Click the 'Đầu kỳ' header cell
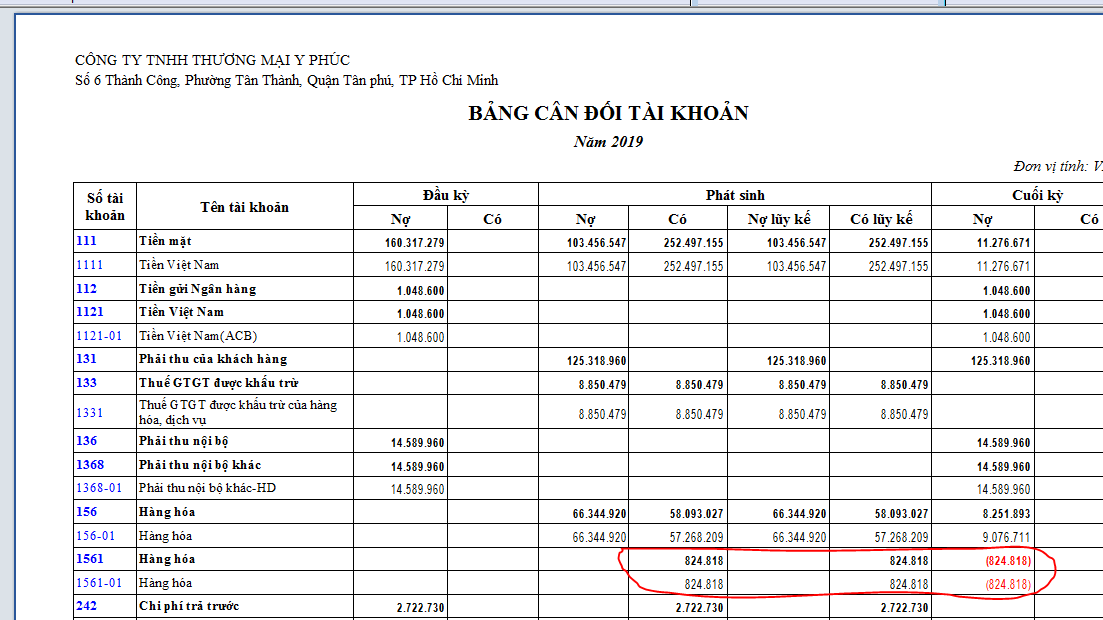1103x620 pixels. pyautogui.click(x=445, y=195)
